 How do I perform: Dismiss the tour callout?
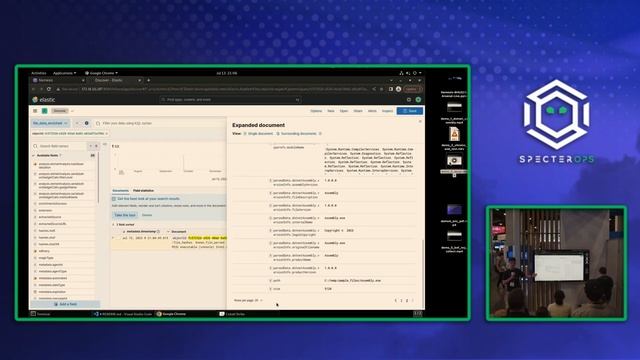tap(147, 215)
